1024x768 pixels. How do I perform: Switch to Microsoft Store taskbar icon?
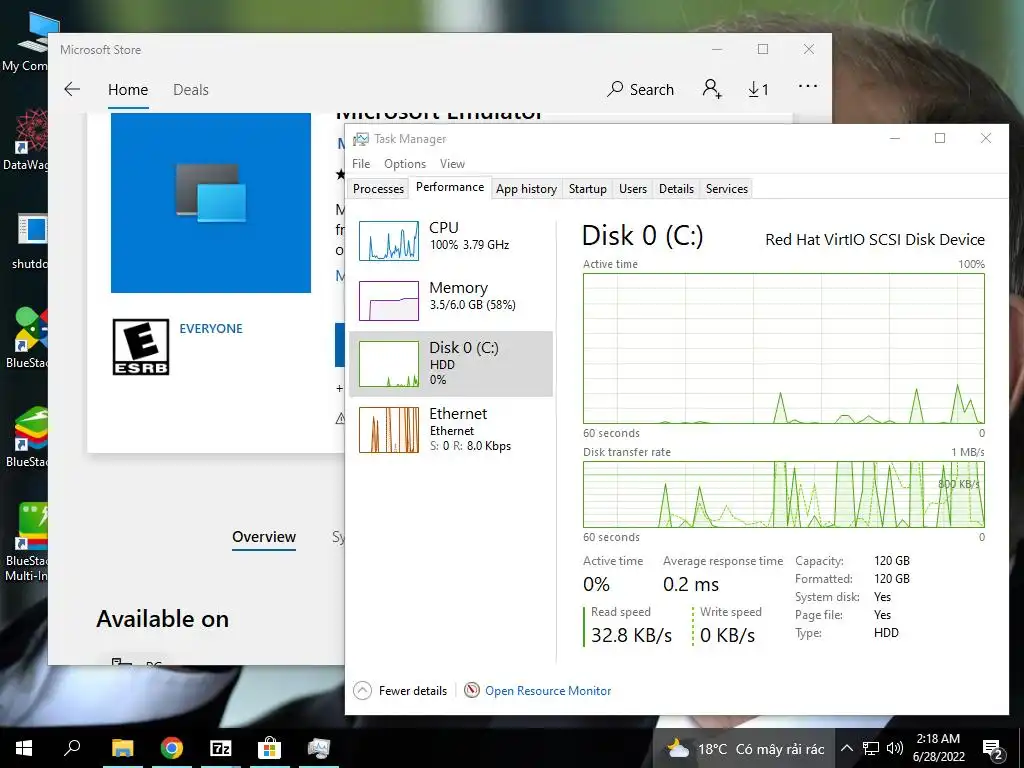(269, 748)
